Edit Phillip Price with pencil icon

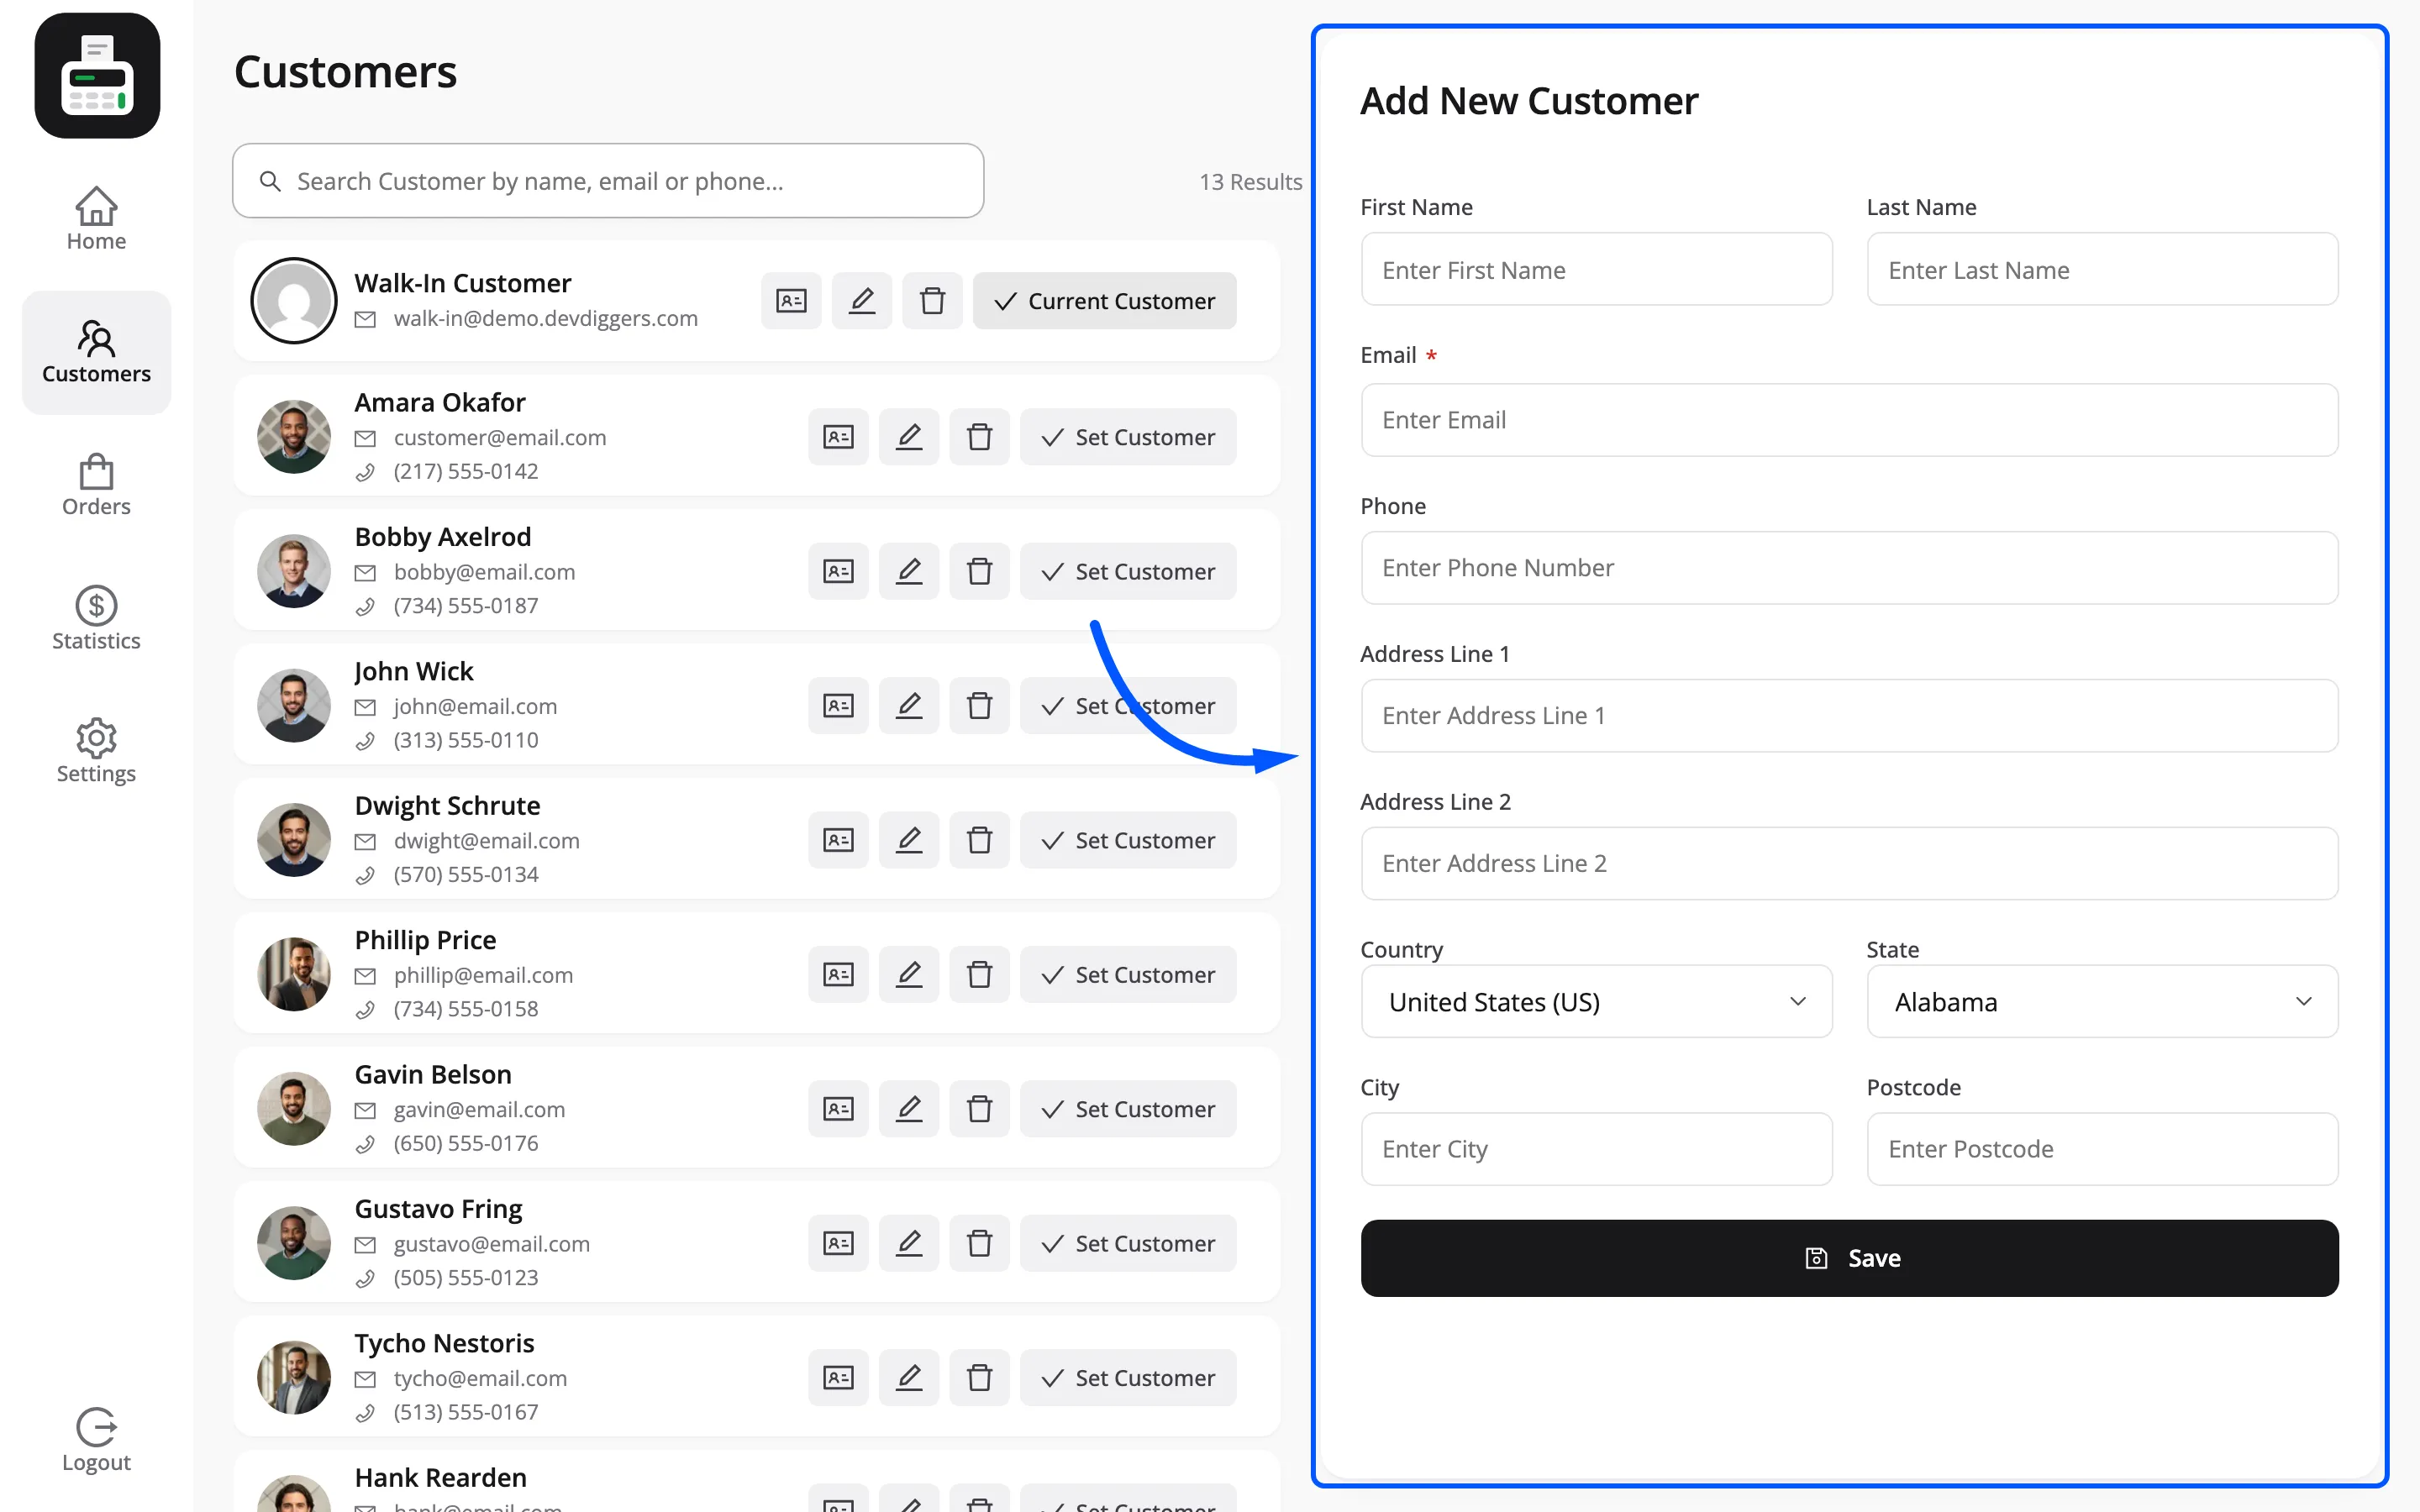click(909, 974)
